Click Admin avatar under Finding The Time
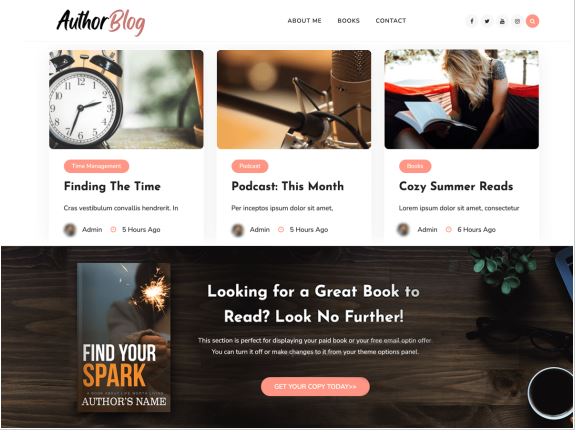 tap(70, 230)
